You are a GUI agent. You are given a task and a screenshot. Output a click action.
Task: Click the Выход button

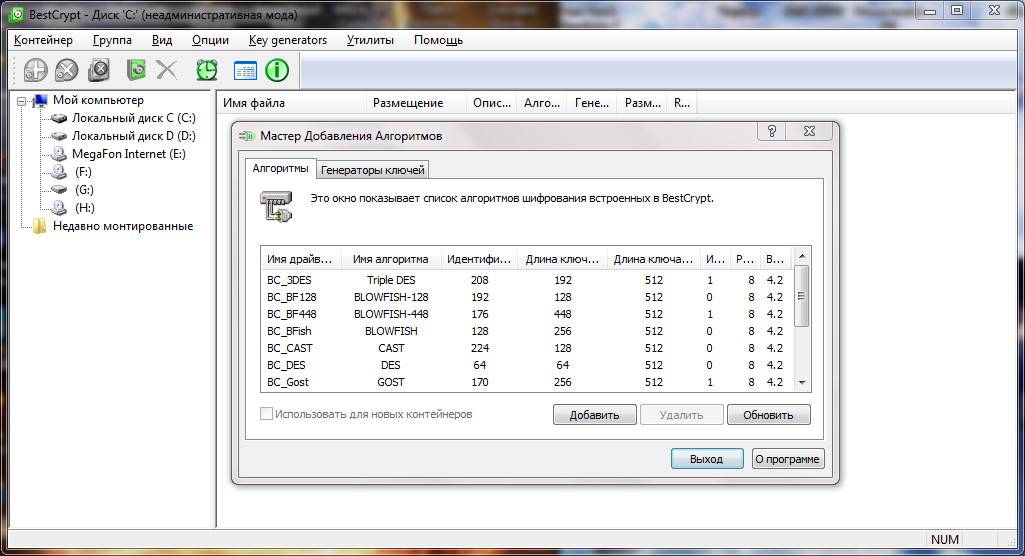pyautogui.click(x=707, y=459)
